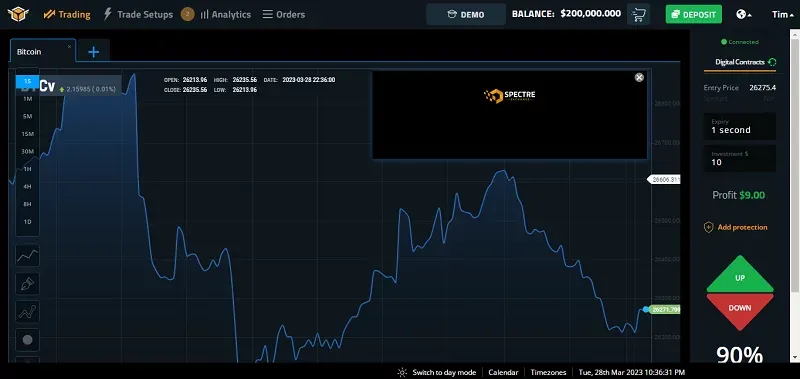Click the green DEPOSIT button
Viewport: 800px width, 379px height.
tap(693, 14)
